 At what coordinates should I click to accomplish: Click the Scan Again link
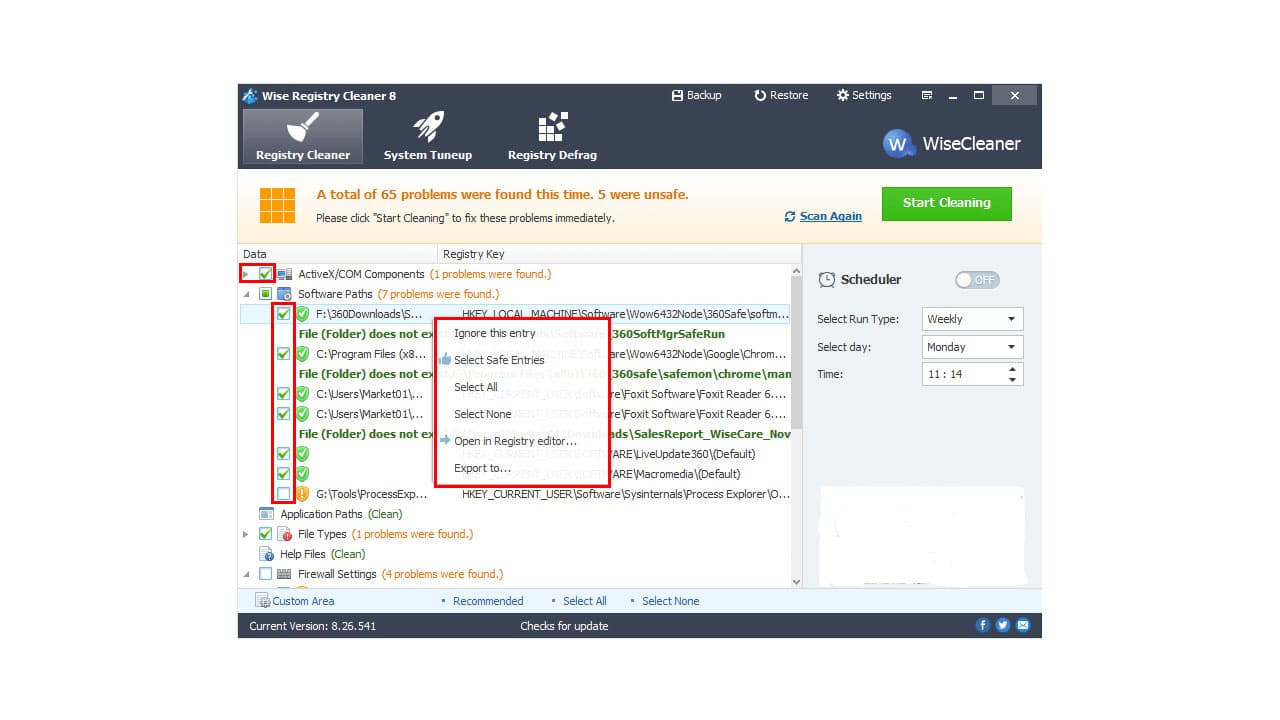[x=828, y=216]
